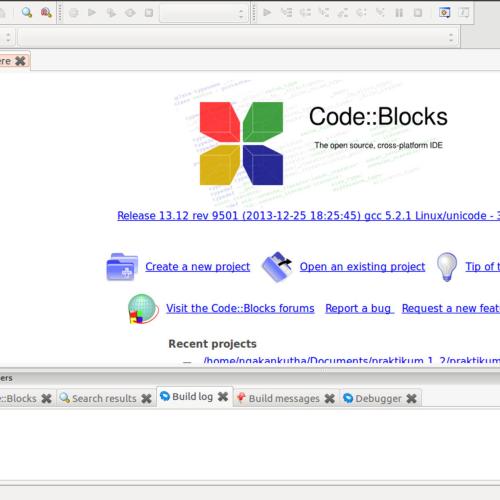Click the Step into instruction icon
The height and width of the screenshot is (500, 500).
tap(380, 13)
